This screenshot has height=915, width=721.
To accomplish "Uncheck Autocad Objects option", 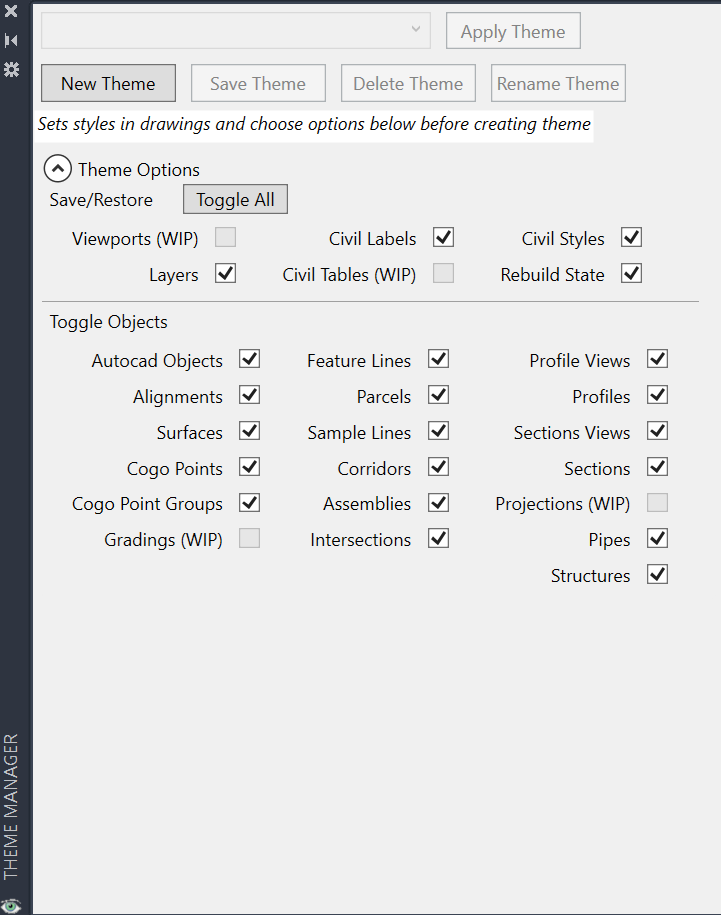I will [250, 359].
